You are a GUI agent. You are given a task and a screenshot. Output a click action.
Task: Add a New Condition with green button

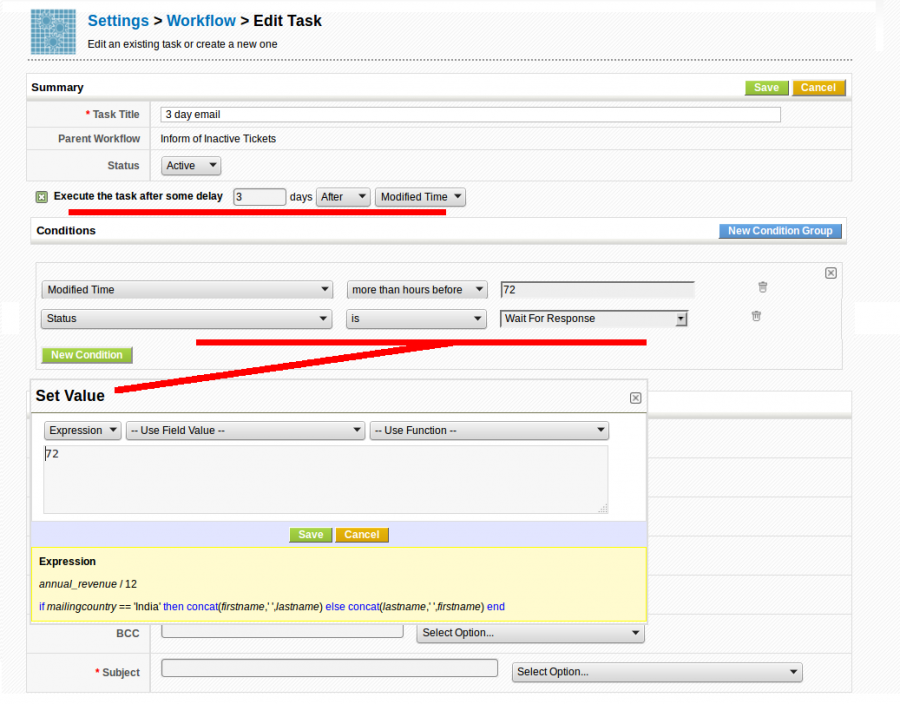(87, 355)
